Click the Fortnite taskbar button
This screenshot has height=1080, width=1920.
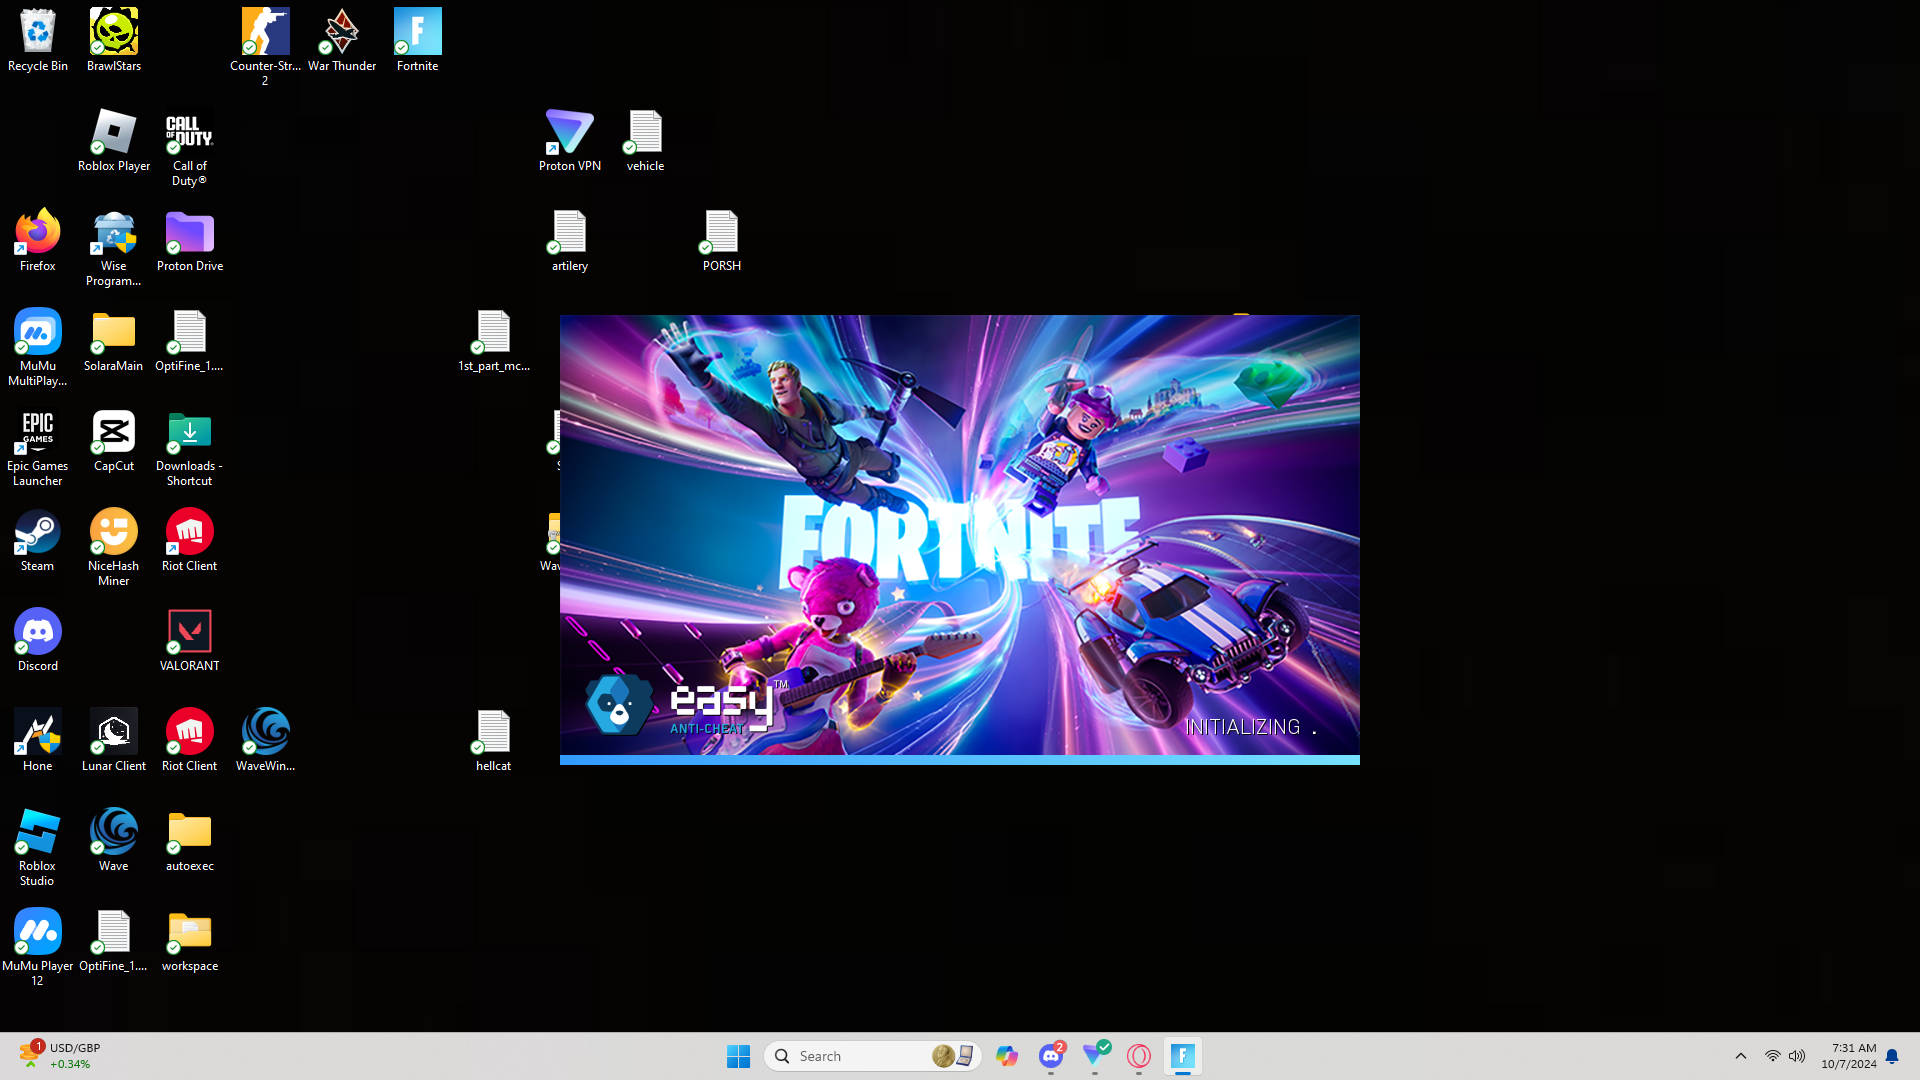click(1182, 1056)
